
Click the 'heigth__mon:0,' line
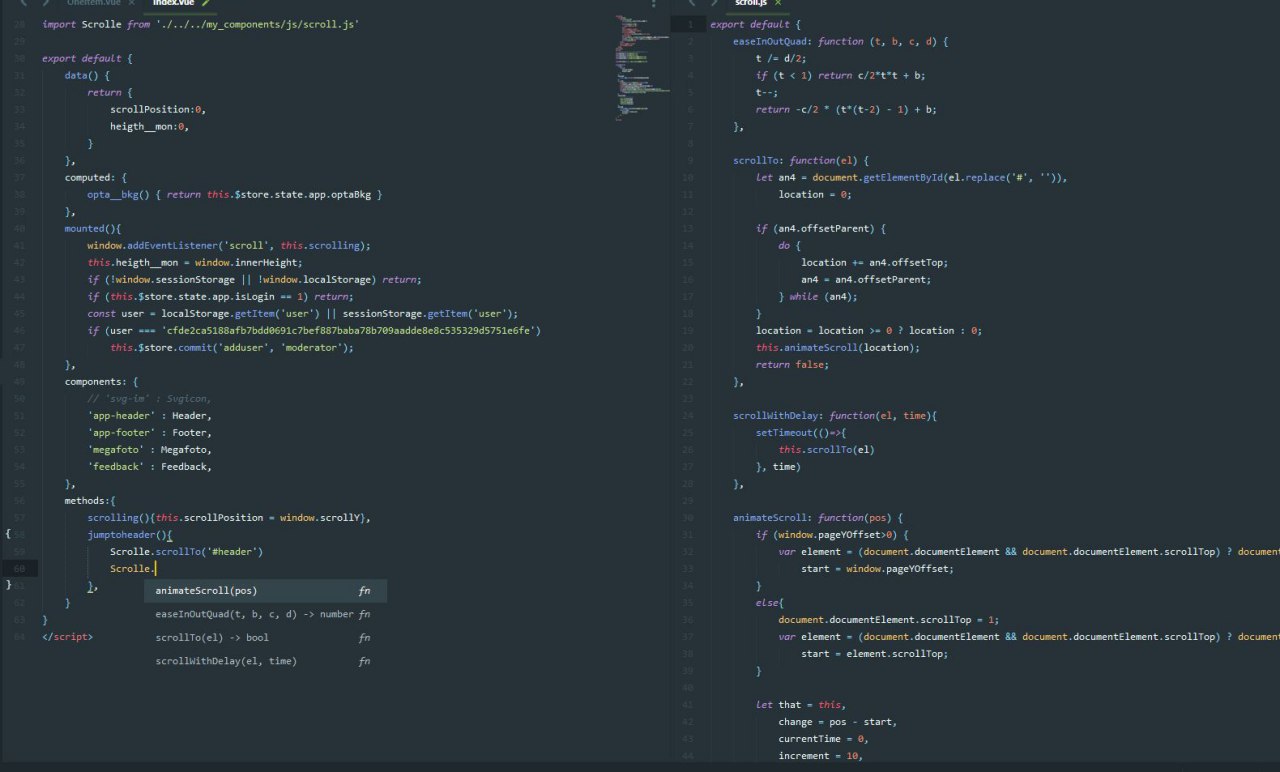[150, 126]
